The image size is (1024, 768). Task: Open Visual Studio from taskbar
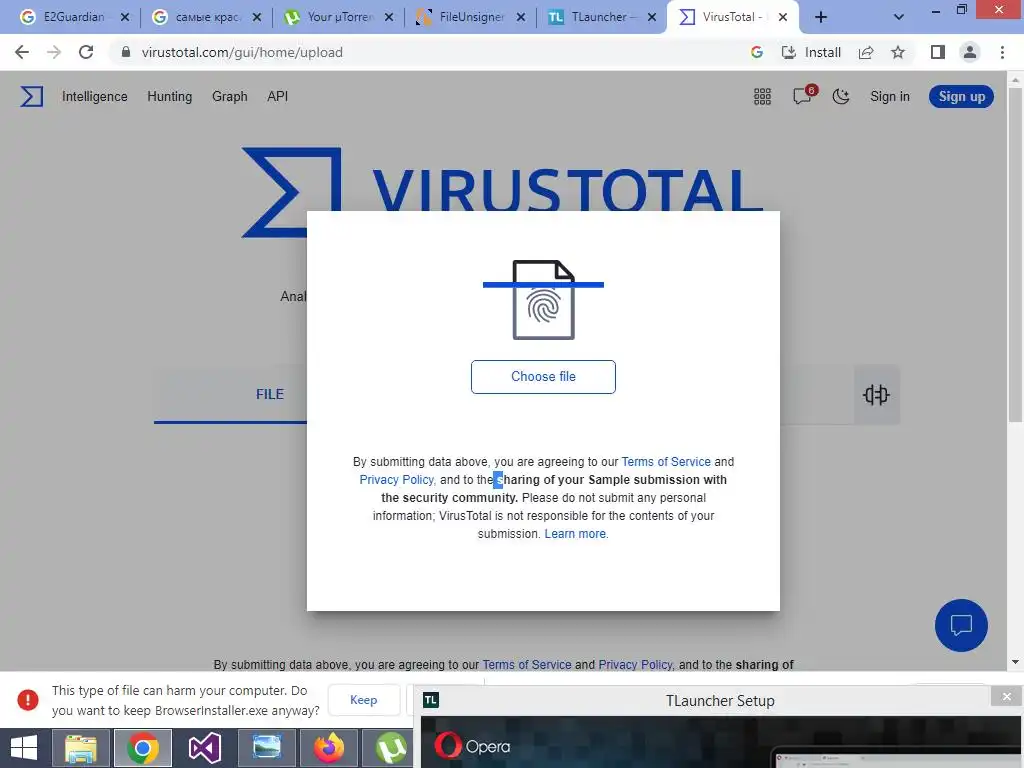204,748
